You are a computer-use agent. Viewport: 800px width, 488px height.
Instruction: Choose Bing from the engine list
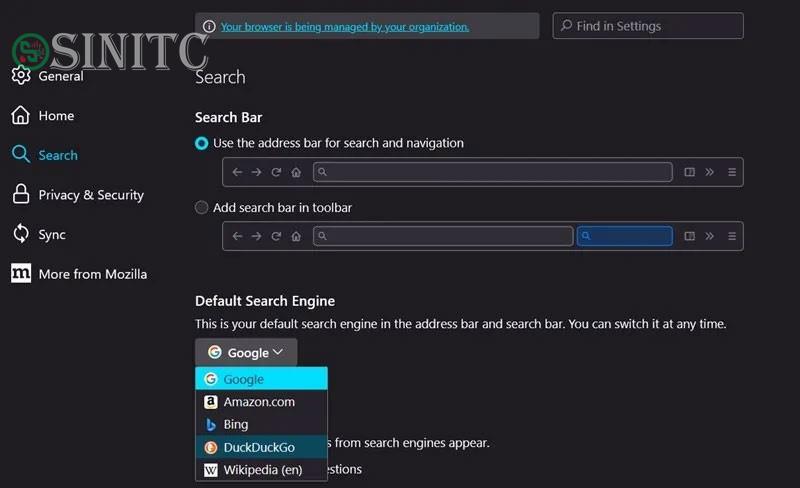[x=261, y=424]
